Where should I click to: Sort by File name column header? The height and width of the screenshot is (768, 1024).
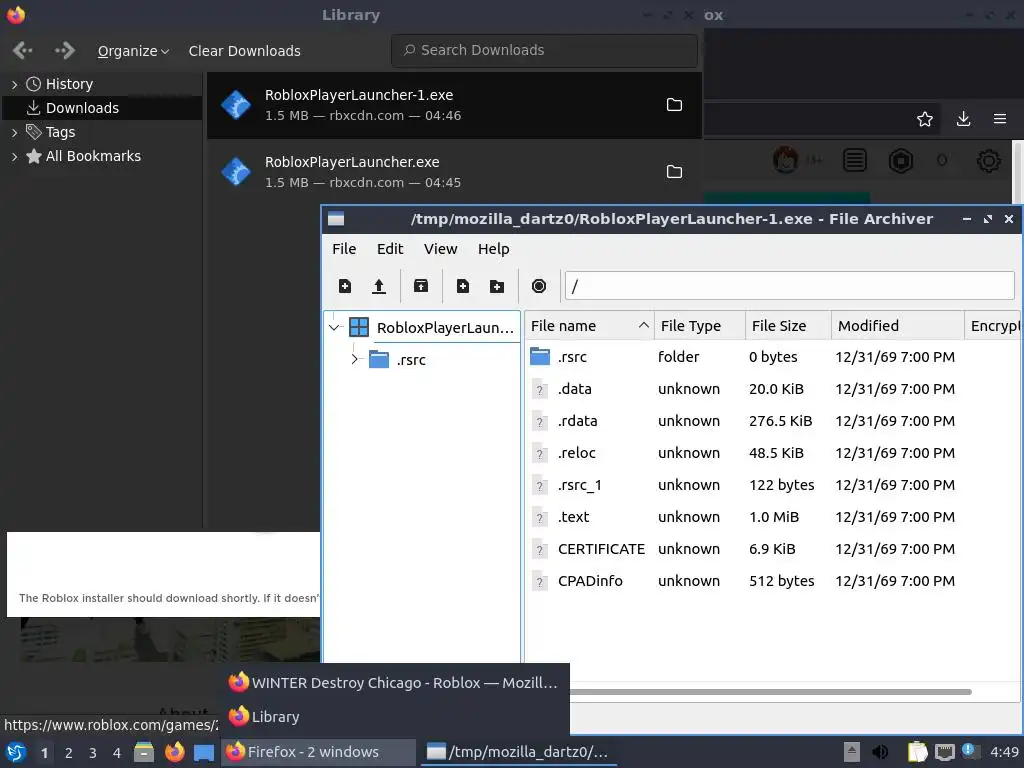[x=589, y=325]
